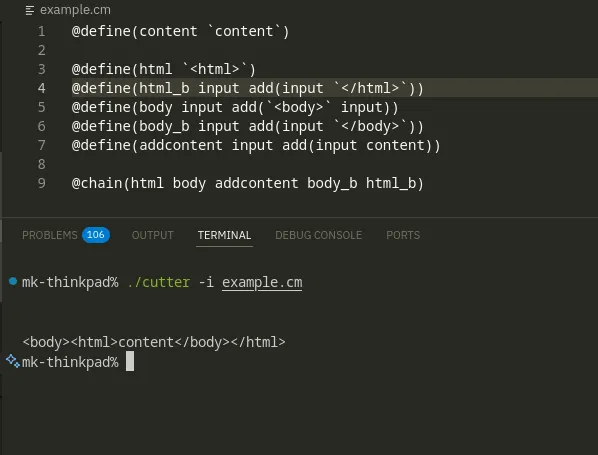Click line number 9 in the gutter

tap(42, 183)
